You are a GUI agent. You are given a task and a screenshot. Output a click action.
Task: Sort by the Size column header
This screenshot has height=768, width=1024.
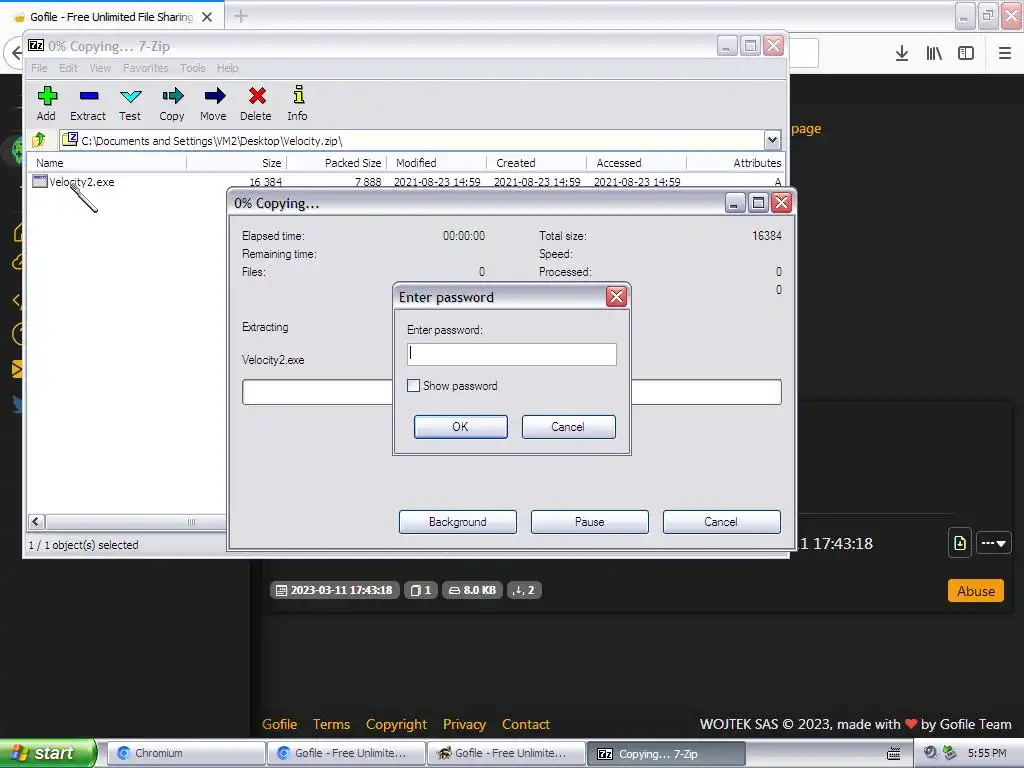pos(236,163)
